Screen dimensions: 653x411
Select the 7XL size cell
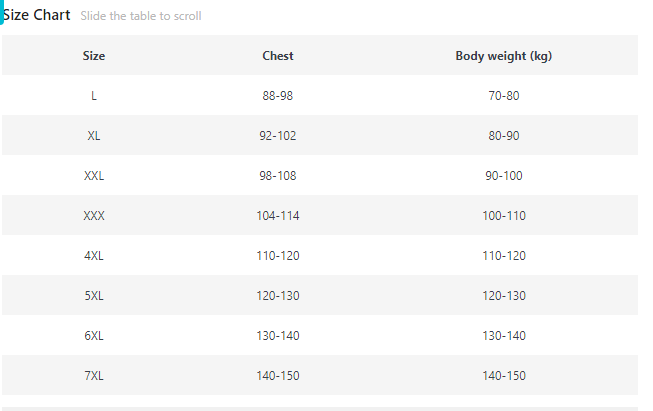point(94,376)
